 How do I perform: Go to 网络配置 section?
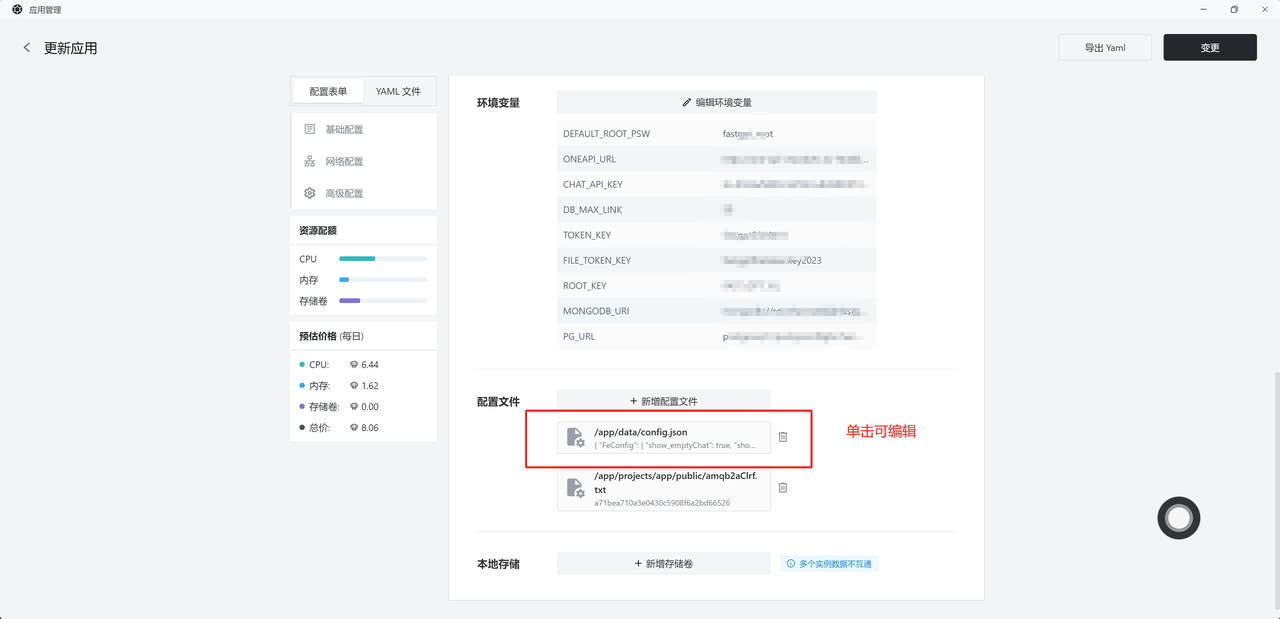[344, 161]
